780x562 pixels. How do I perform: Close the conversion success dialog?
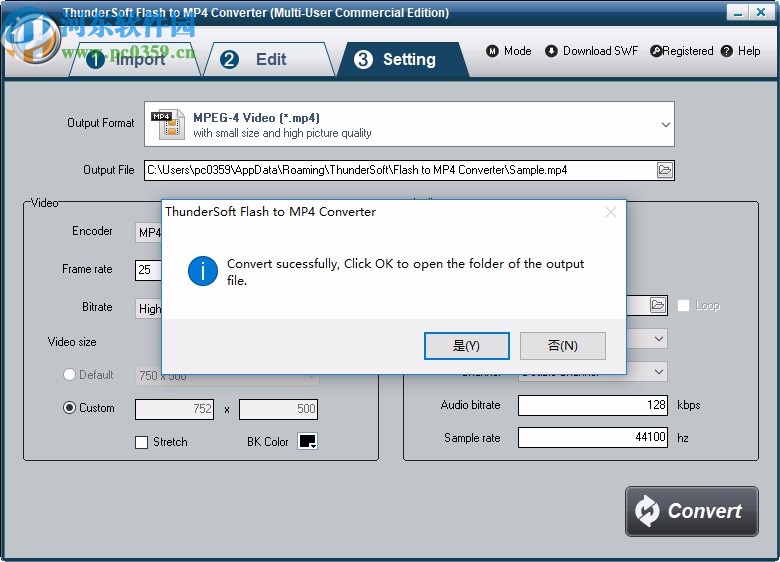pyautogui.click(x=611, y=212)
